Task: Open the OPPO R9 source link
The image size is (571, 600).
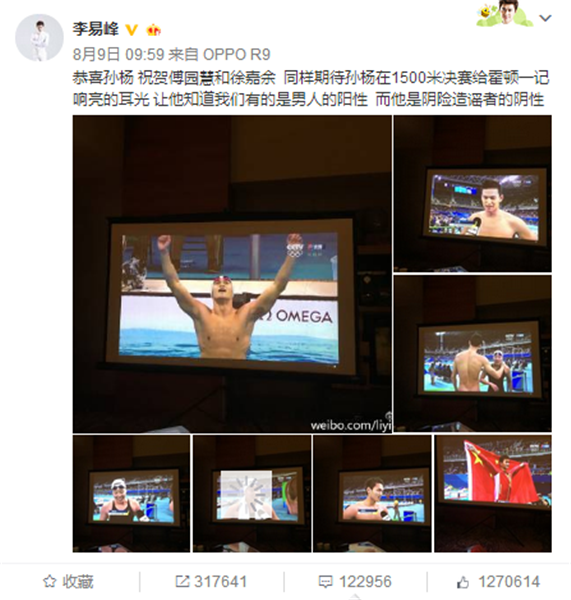Action: [x=237, y=54]
